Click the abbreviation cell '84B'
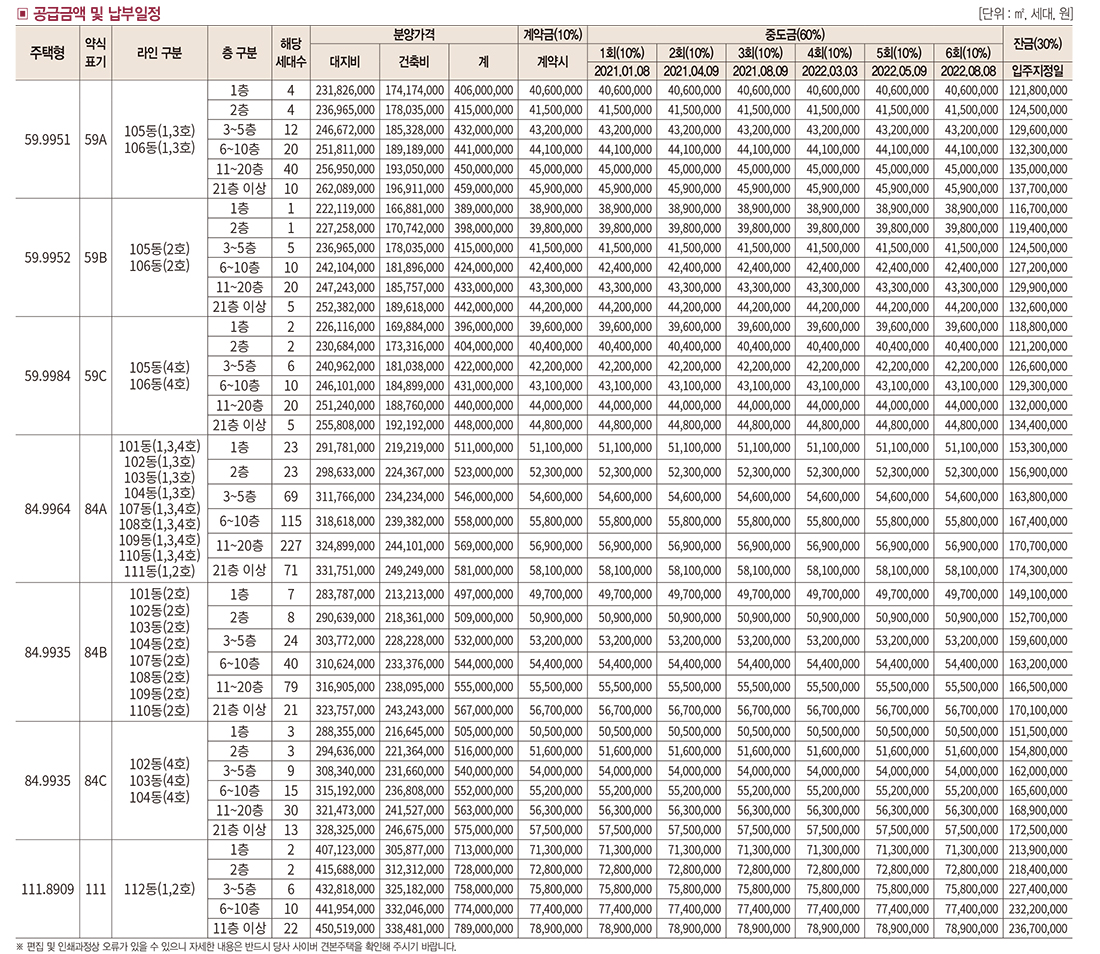Viewport: 1100px width, 954px height. pos(95,652)
